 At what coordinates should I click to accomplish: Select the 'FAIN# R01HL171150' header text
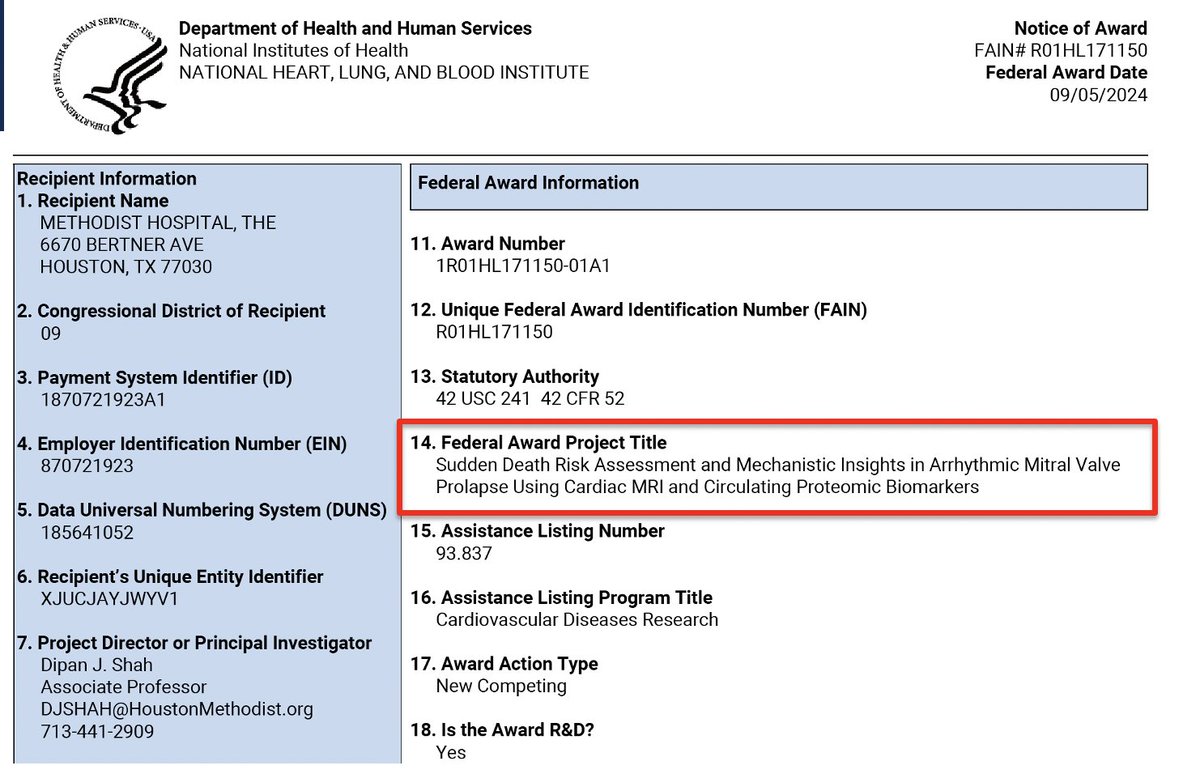point(1060,51)
